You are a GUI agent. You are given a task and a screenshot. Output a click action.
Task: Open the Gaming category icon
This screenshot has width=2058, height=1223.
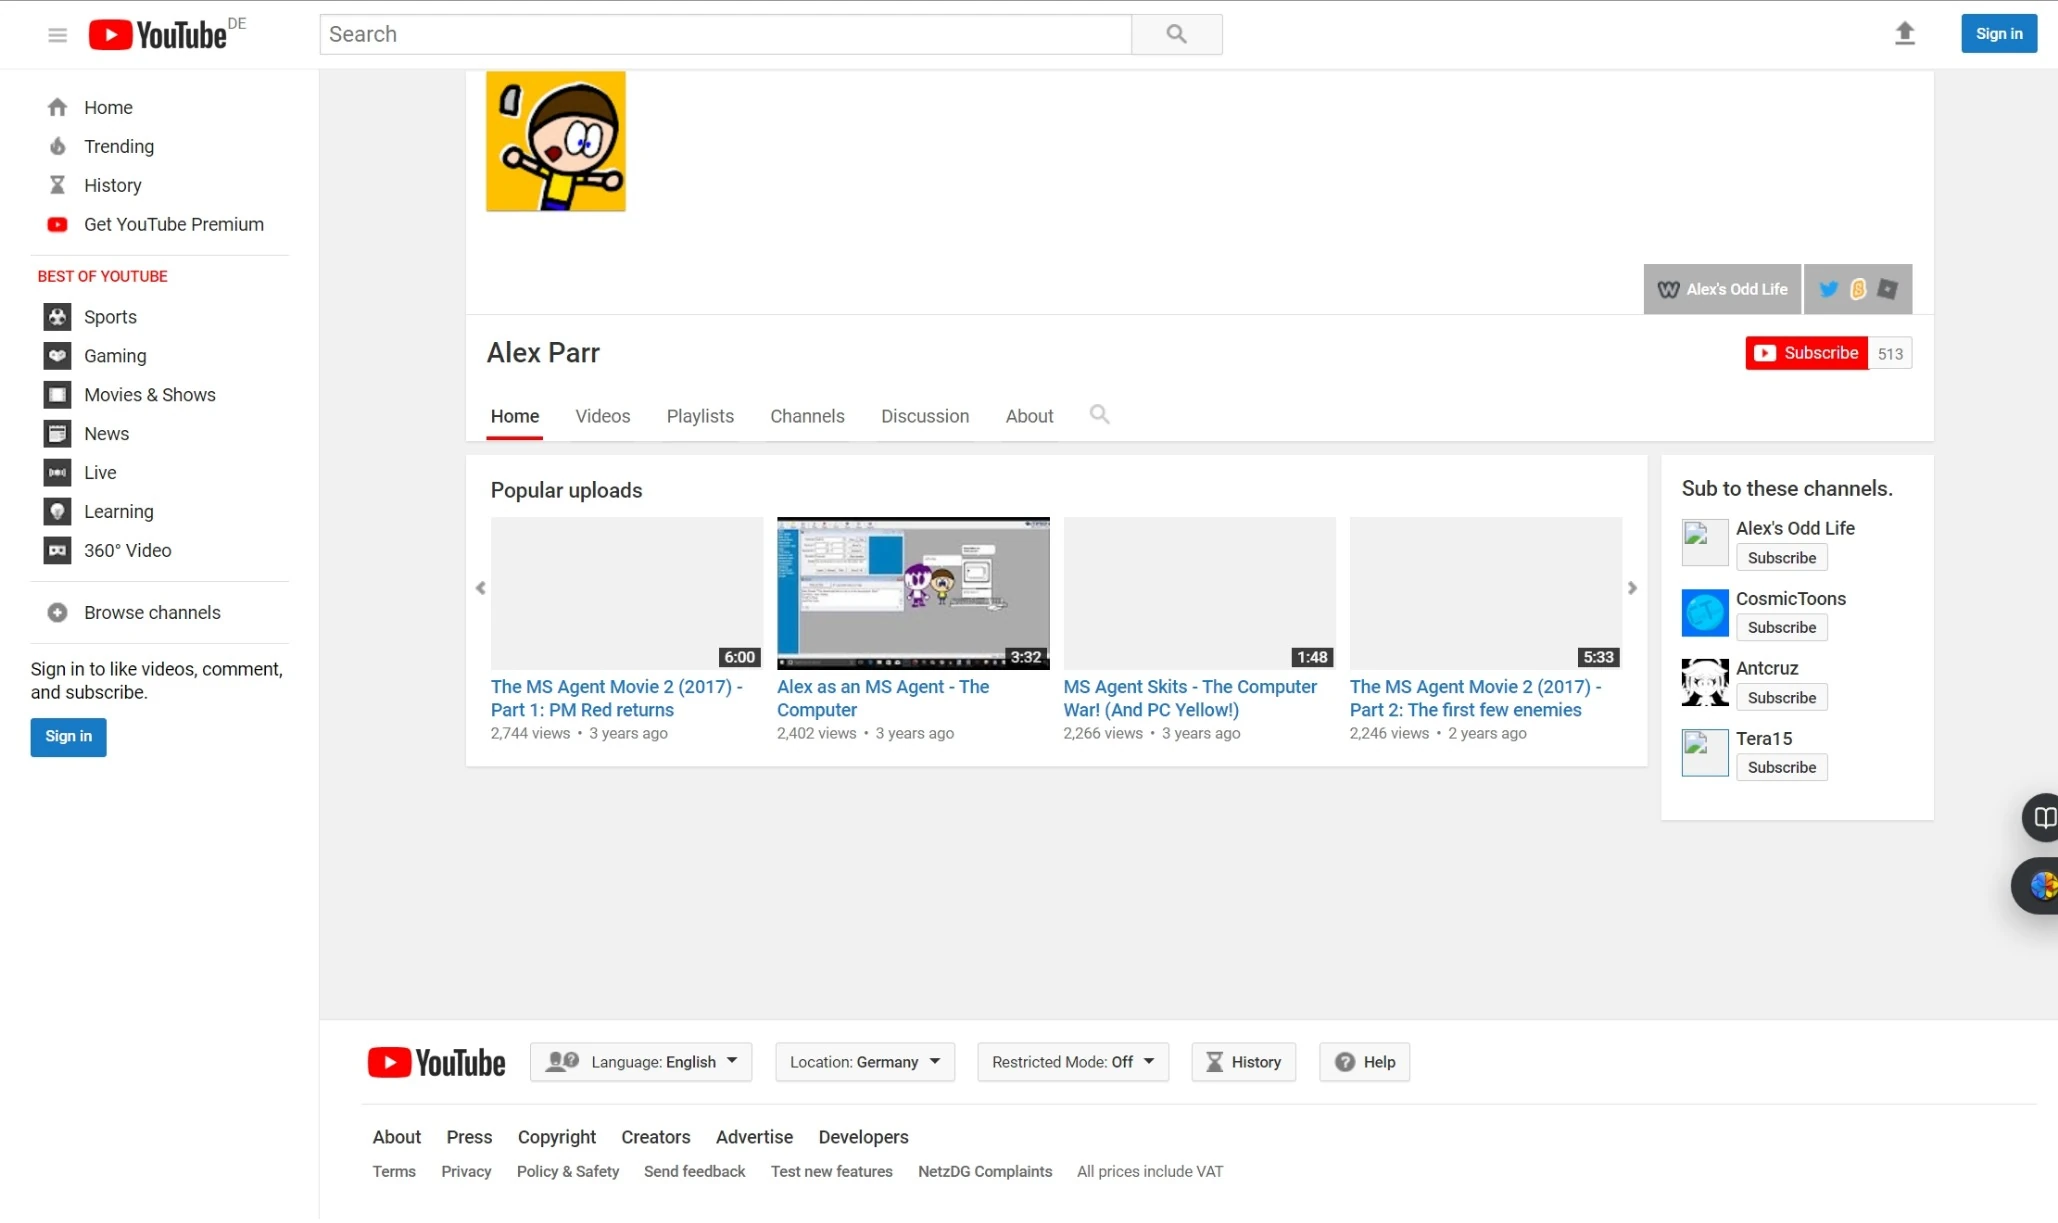(x=58, y=356)
